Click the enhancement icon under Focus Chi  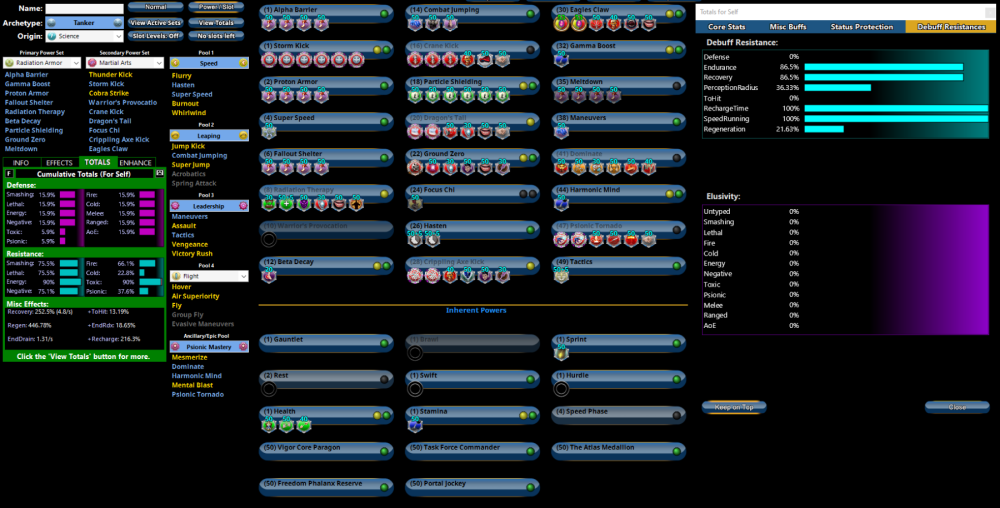tap(415, 204)
